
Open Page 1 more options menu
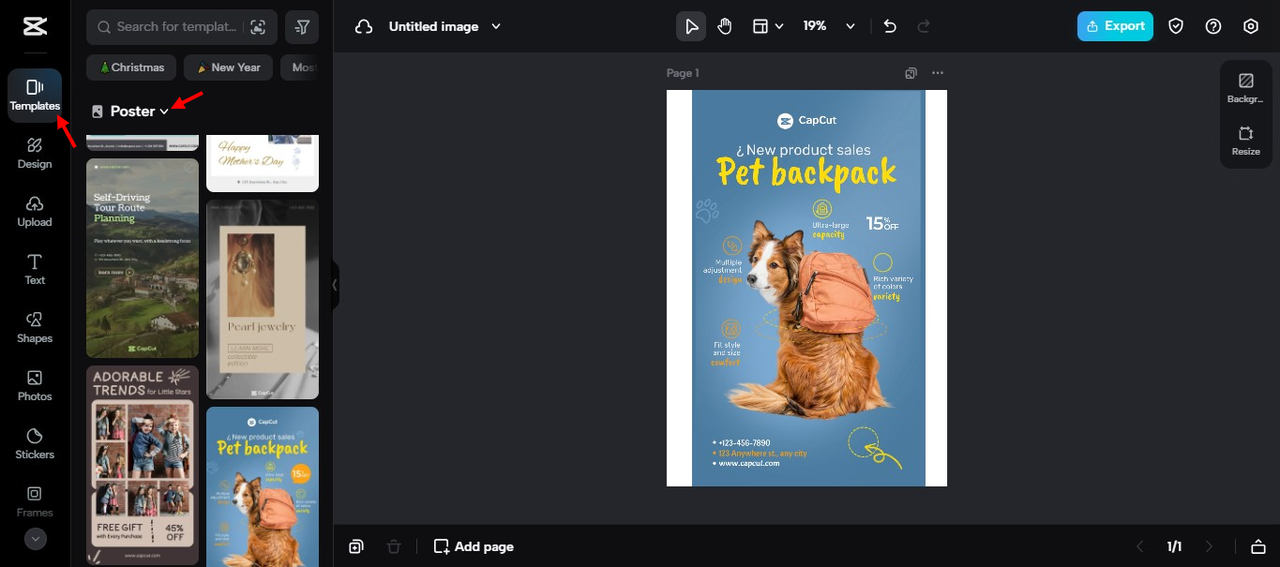point(937,73)
